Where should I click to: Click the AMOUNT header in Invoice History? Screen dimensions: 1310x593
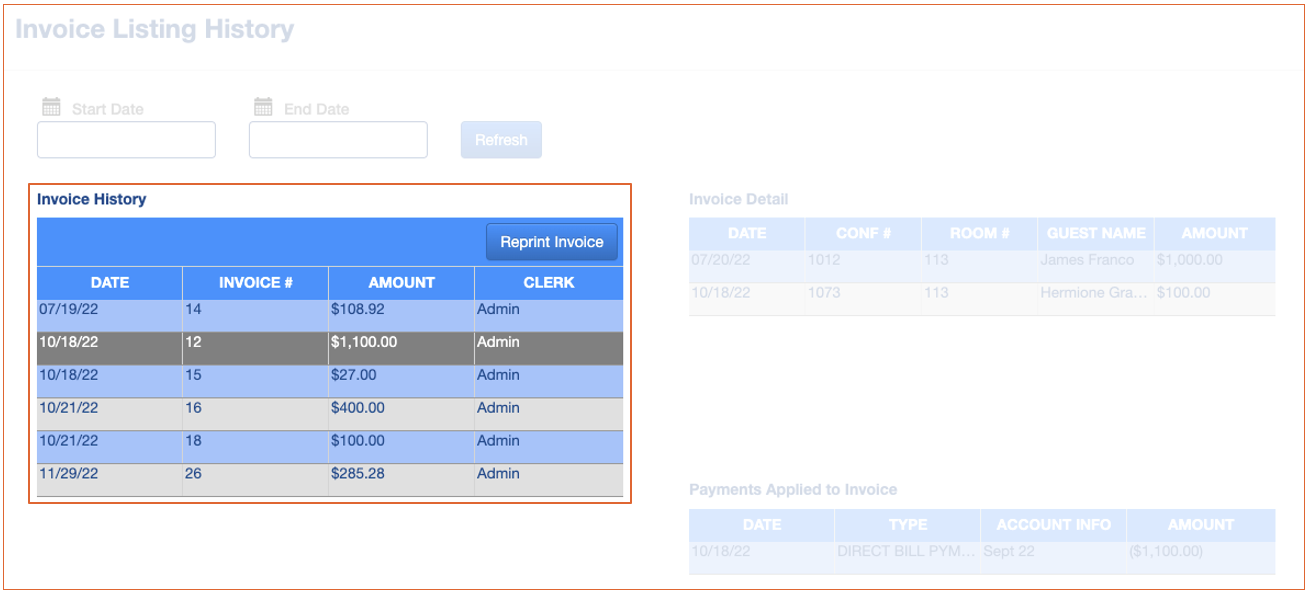401,282
